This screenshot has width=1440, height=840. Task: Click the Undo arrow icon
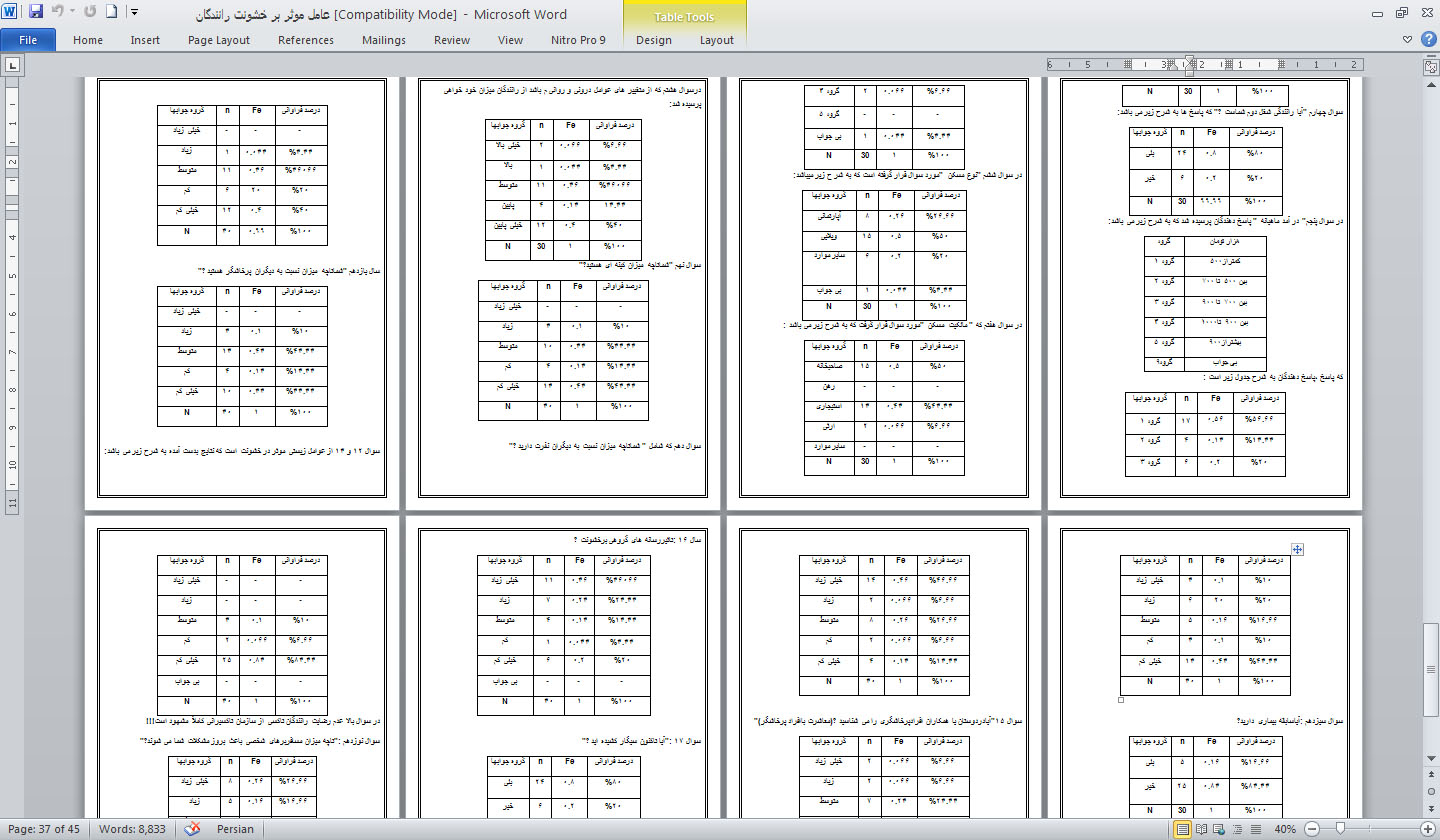(x=58, y=13)
